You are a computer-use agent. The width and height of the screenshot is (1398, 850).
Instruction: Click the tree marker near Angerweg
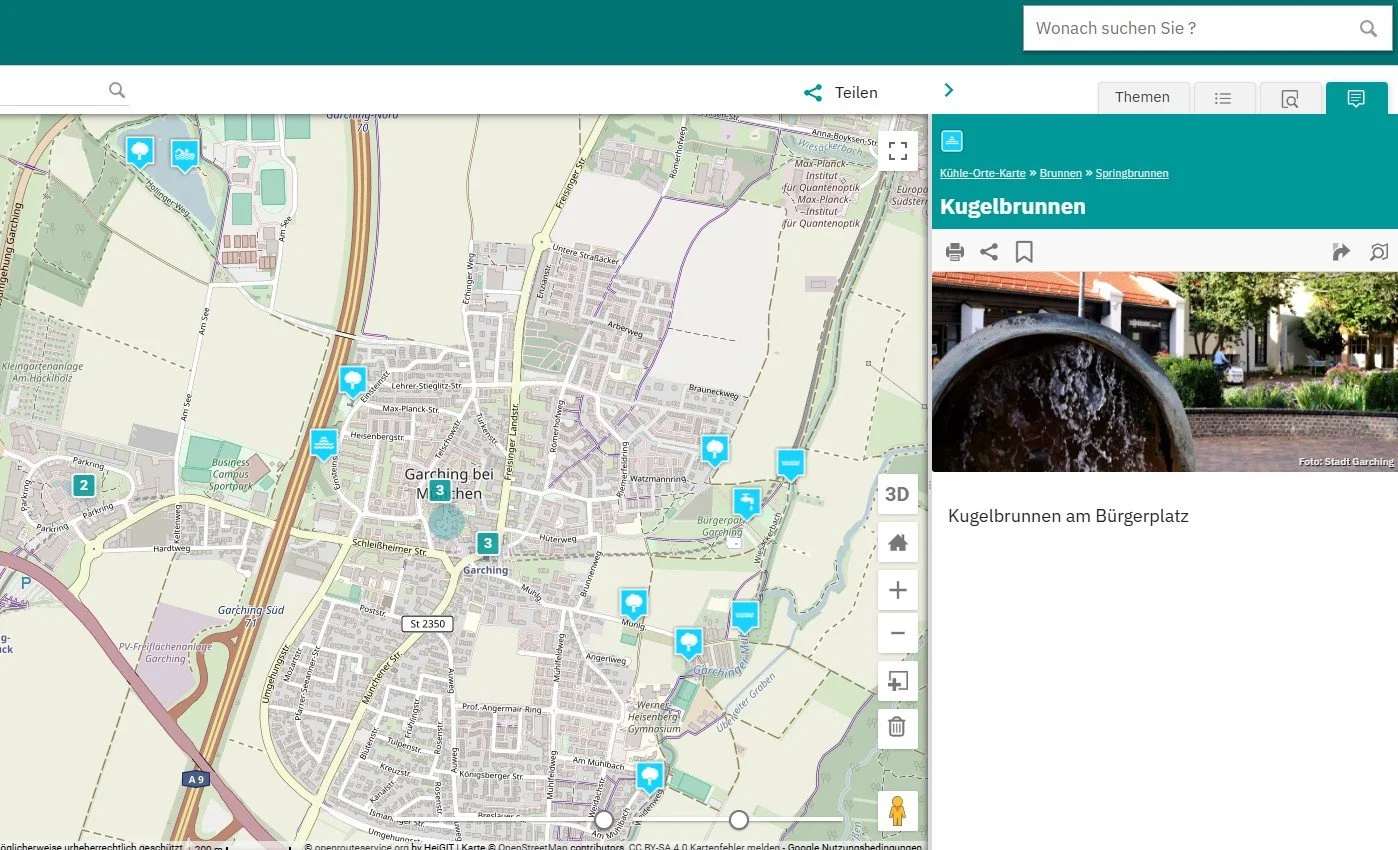pyautogui.click(x=688, y=642)
